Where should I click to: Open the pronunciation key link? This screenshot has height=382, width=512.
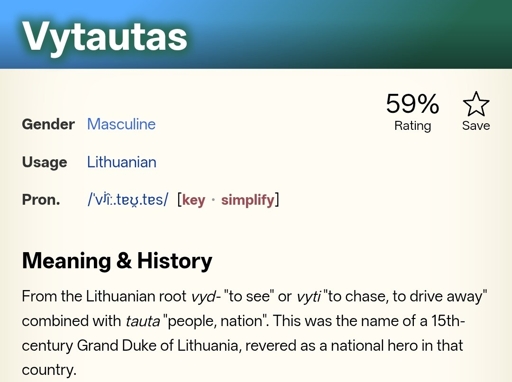tap(194, 200)
